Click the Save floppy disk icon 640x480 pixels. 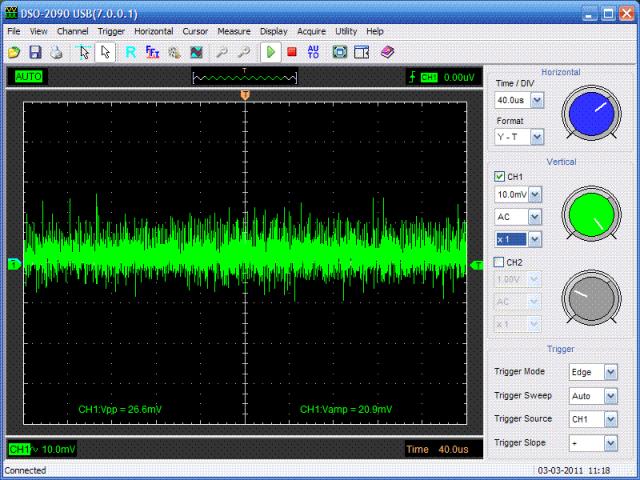(35, 51)
